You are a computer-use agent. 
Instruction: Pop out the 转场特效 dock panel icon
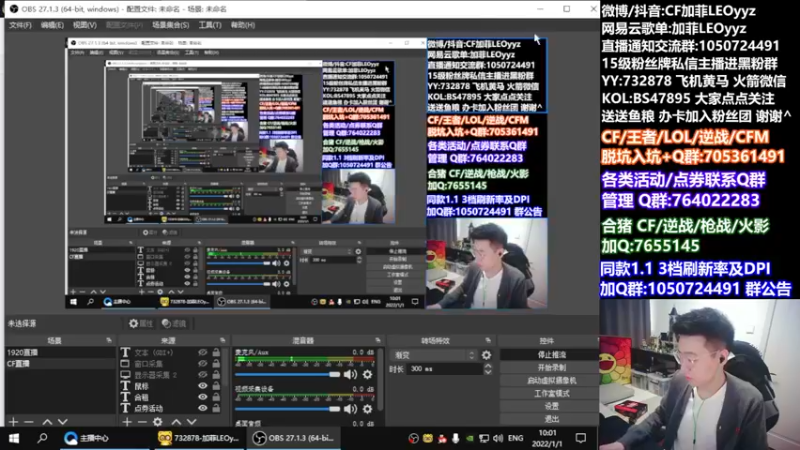[488, 340]
